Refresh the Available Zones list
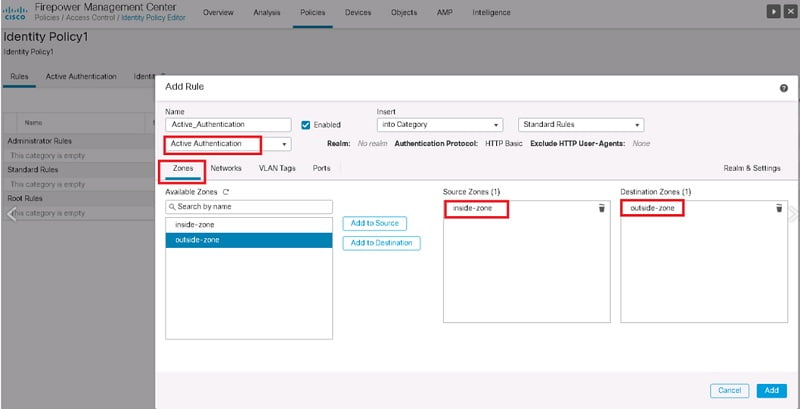The width and height of the screenshot is (800, 409). [x=226, y=192]
